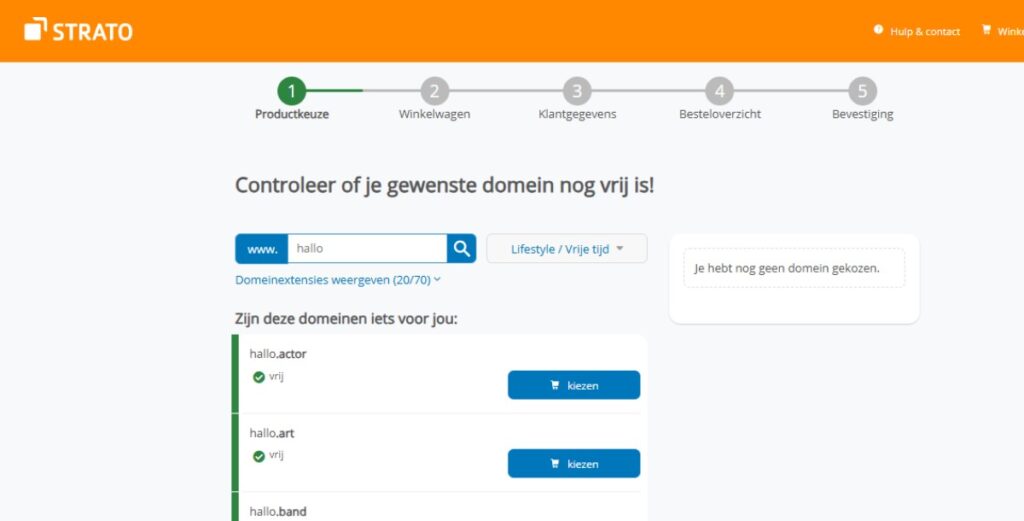Expand Domeinextensies weergeven (20/70)

pos(338,280)
